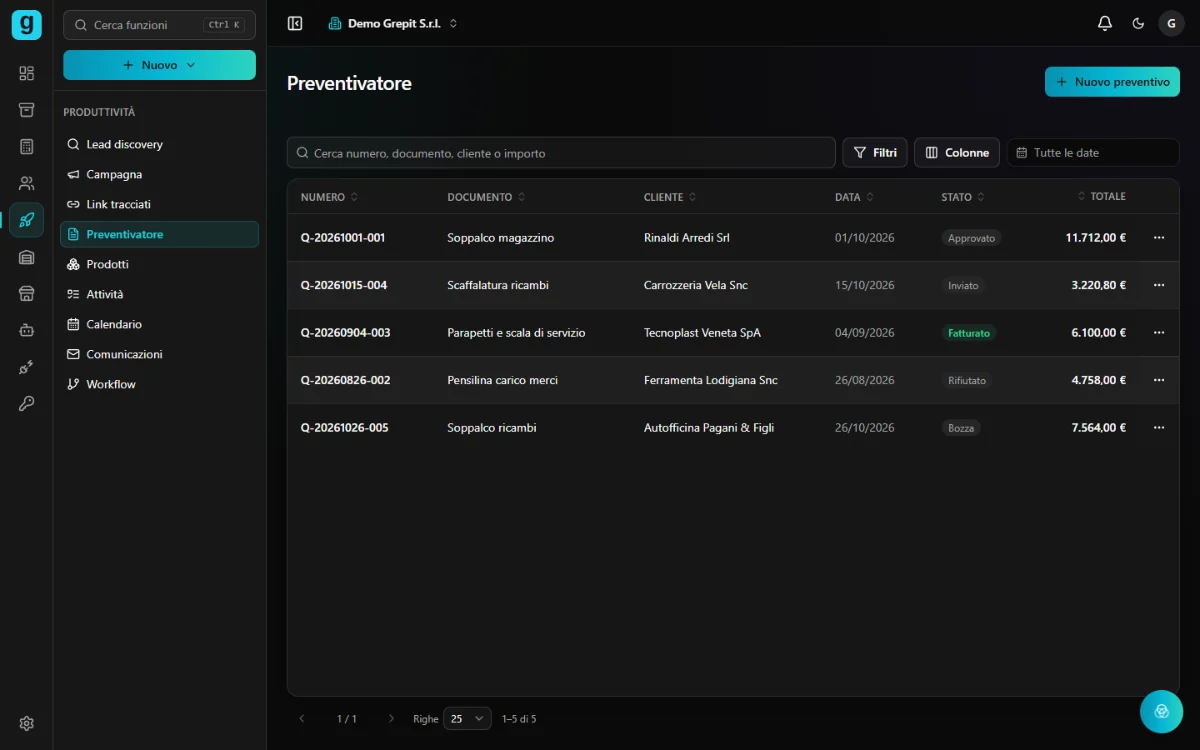Open the Demo Grepit S.r.l. company switcher
The height and width of the screenshot is (750, 1200).
pyautogui.click(x=393, y=23)
